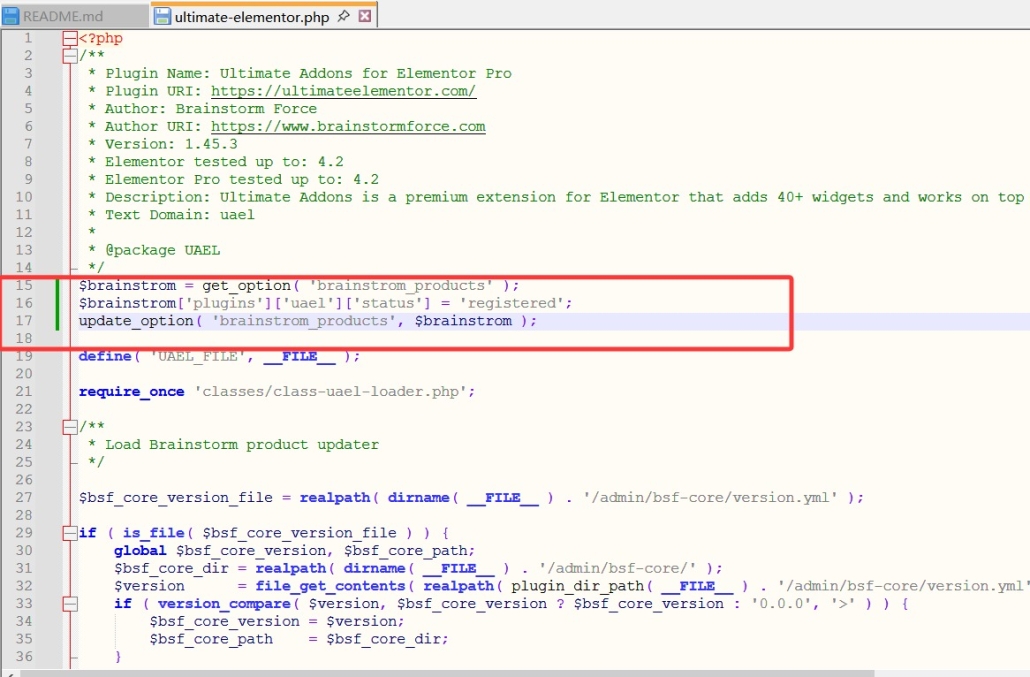The image size is (1030, 677).
Task: Select the ultimate-elementor.php tab
Action: pyautogui.click(x=252, y=16)
